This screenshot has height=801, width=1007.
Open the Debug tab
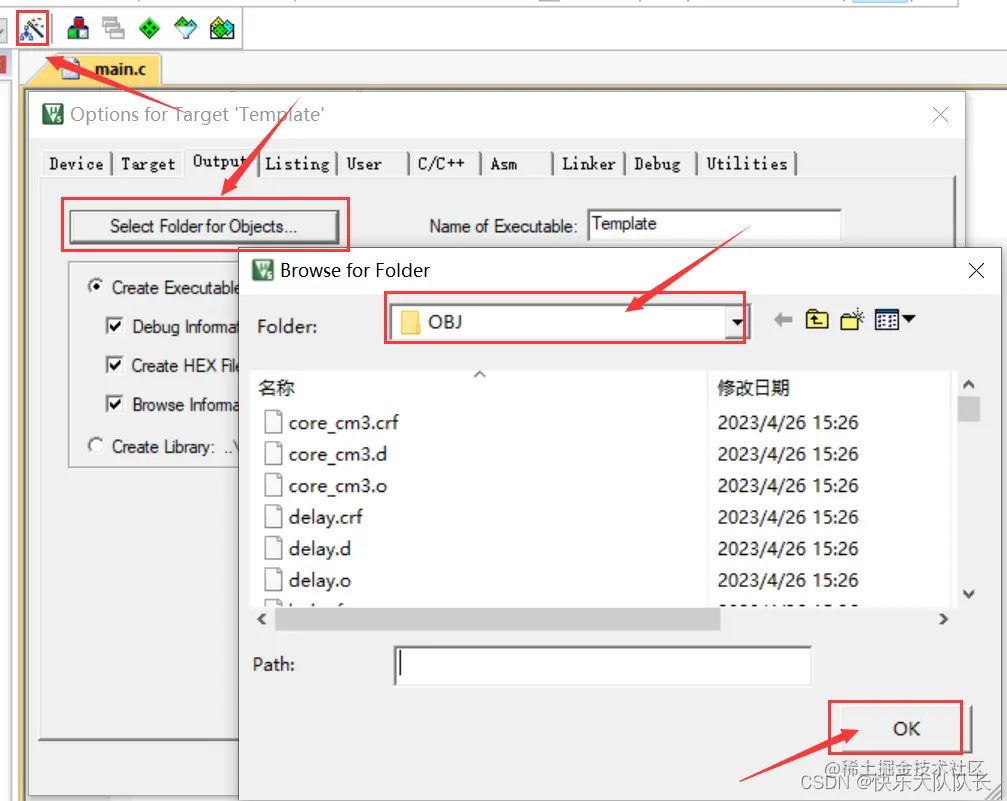(658, 164)
